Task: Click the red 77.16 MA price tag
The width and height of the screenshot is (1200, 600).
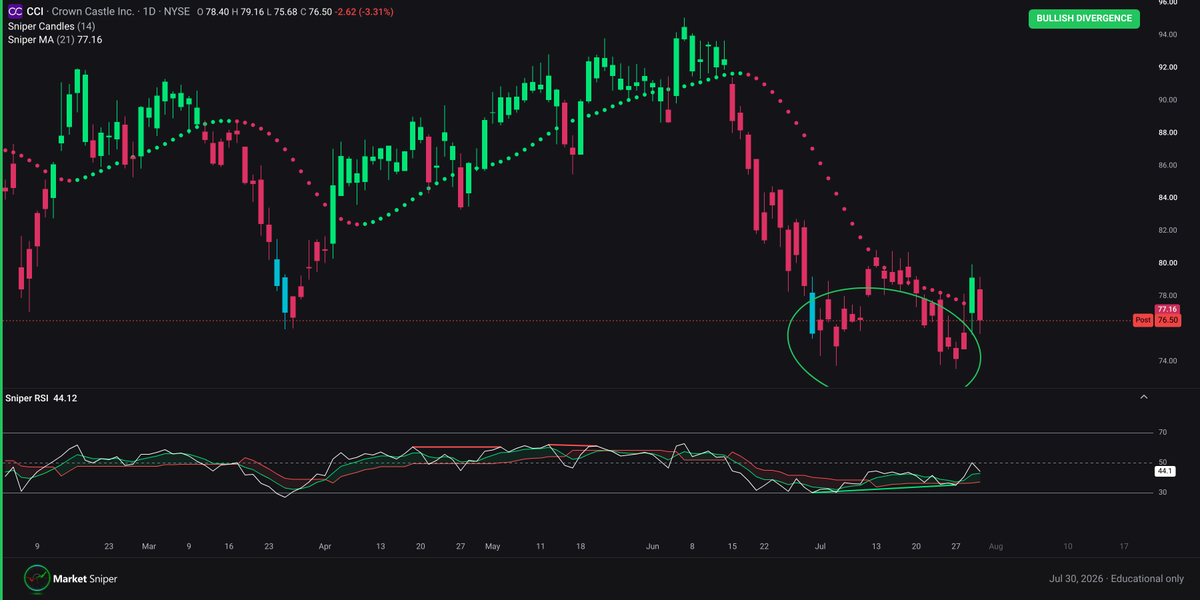Action: (1167, 309)
